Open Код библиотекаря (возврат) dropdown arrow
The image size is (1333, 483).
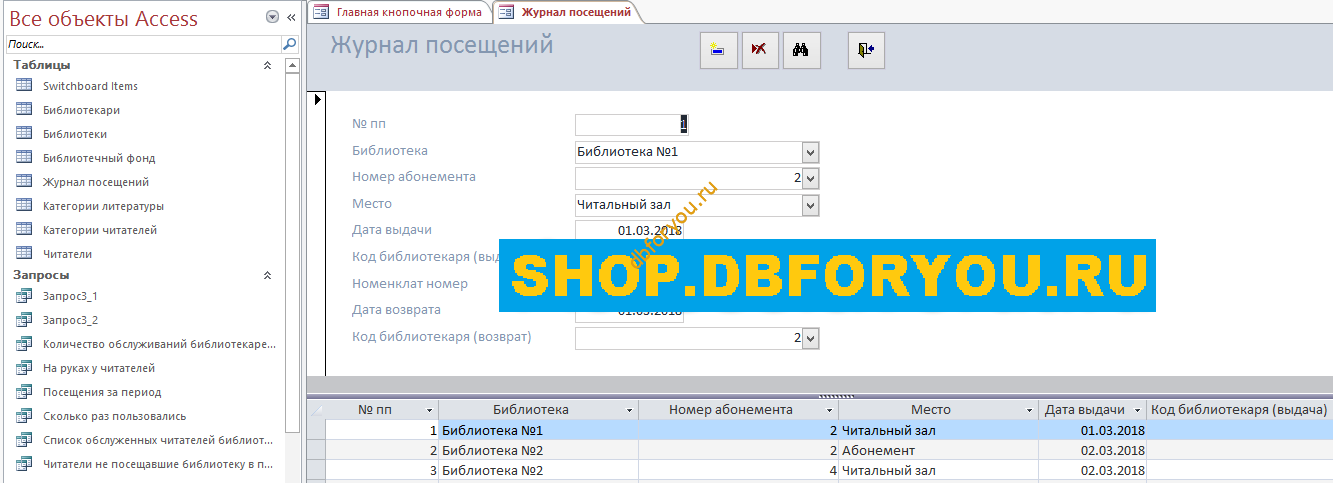811,338
